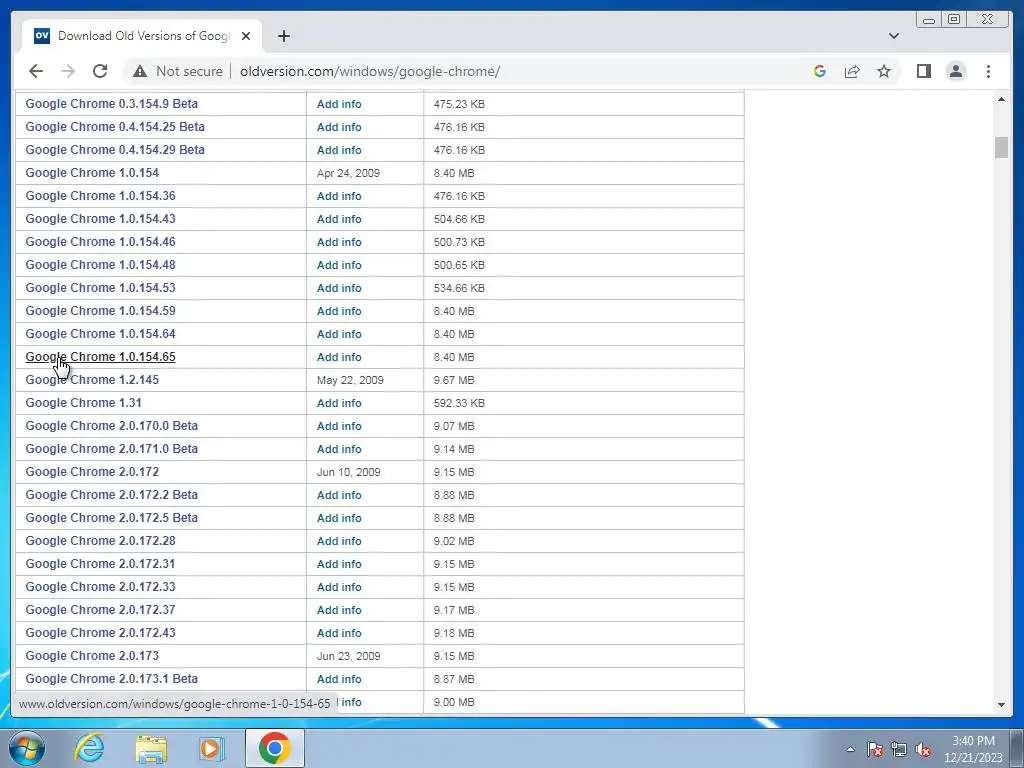Screen dimensions: 1024x768
Task: Toggle the Chrome side panel
Action: click(x=923, y=71)
